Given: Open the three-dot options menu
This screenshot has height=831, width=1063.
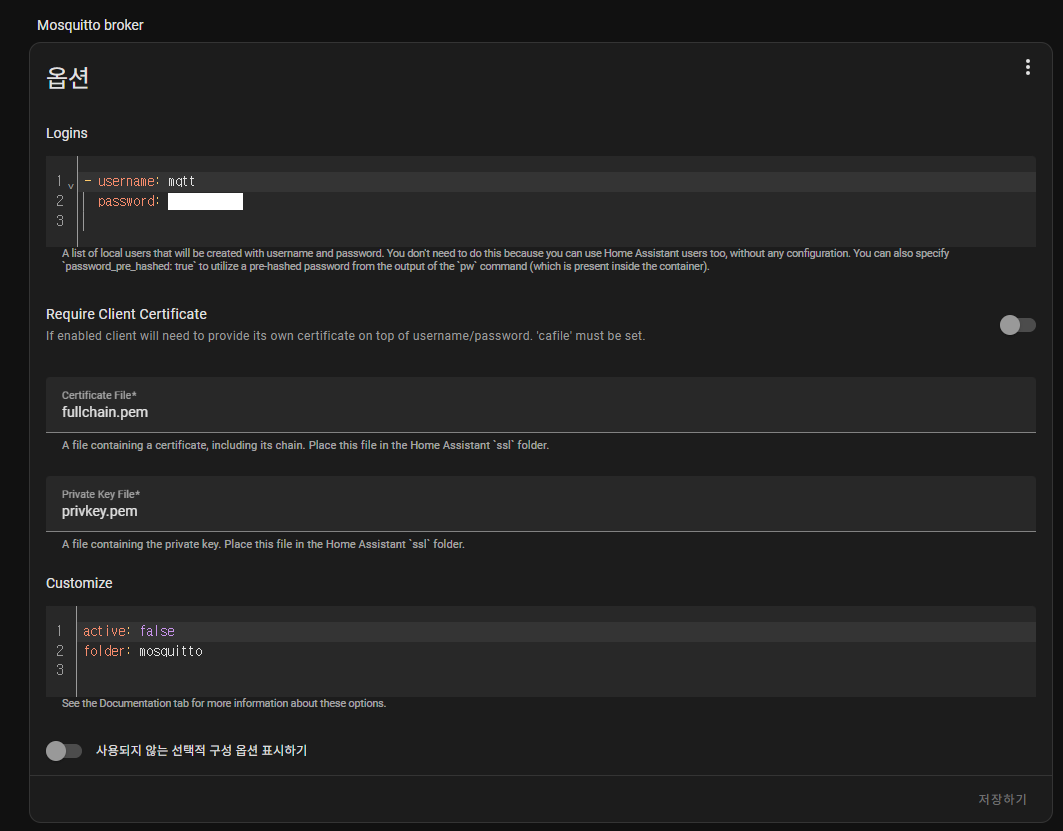Looking at the screenshot, I should click(x=1028, y=67).
